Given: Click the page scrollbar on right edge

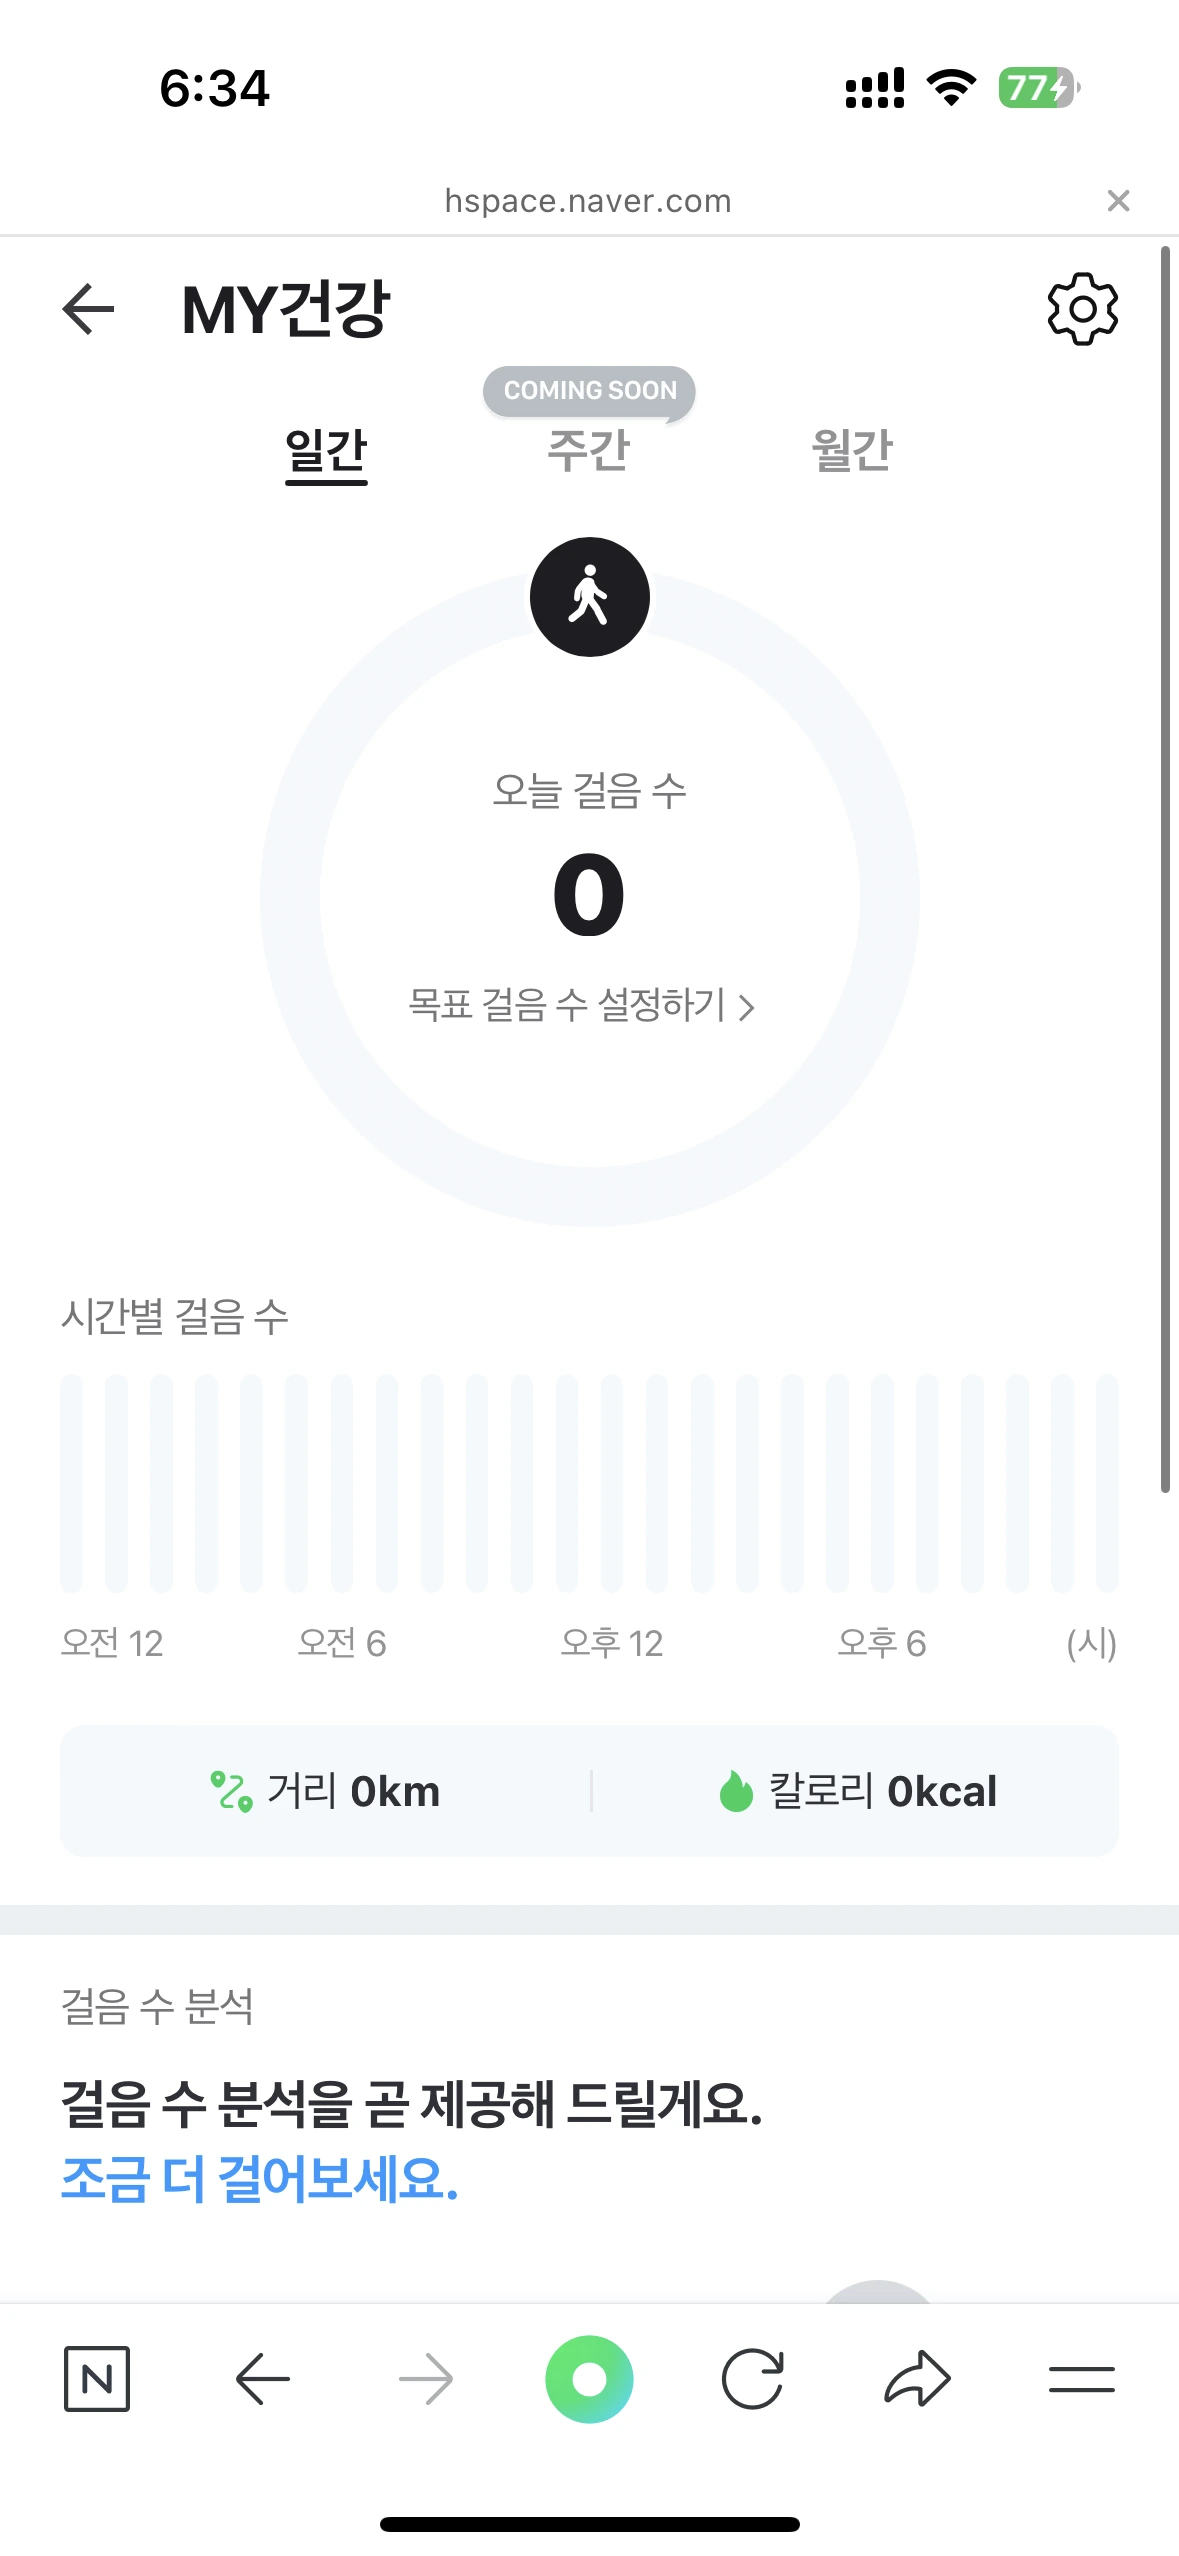Looking at the screenshot, I should [x=1165, y=869].
